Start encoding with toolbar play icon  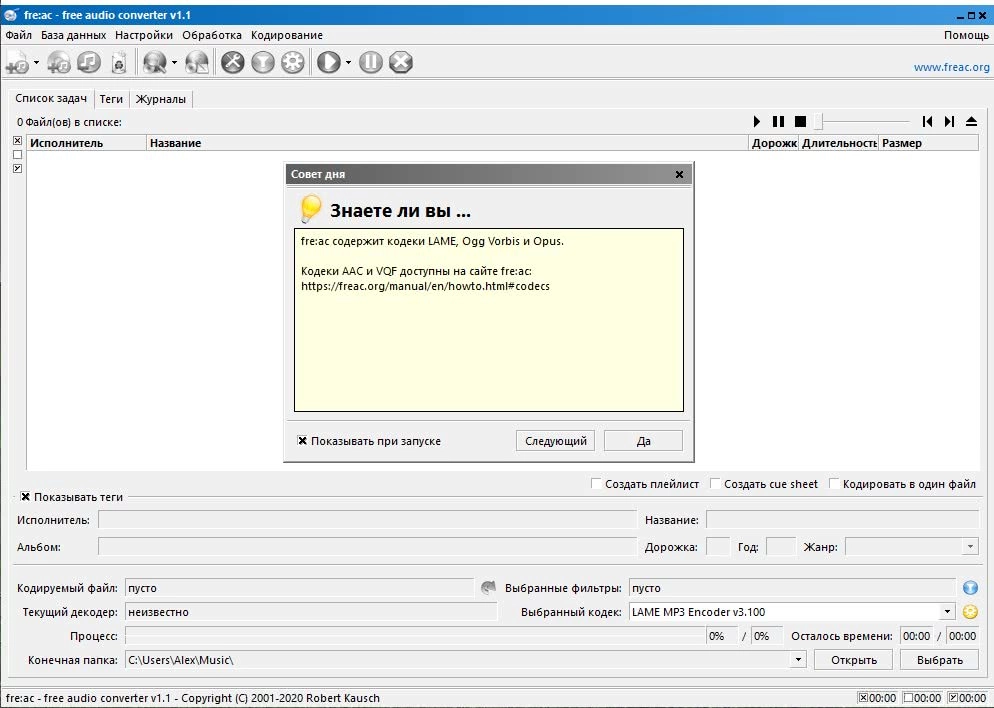click(328, 62)
